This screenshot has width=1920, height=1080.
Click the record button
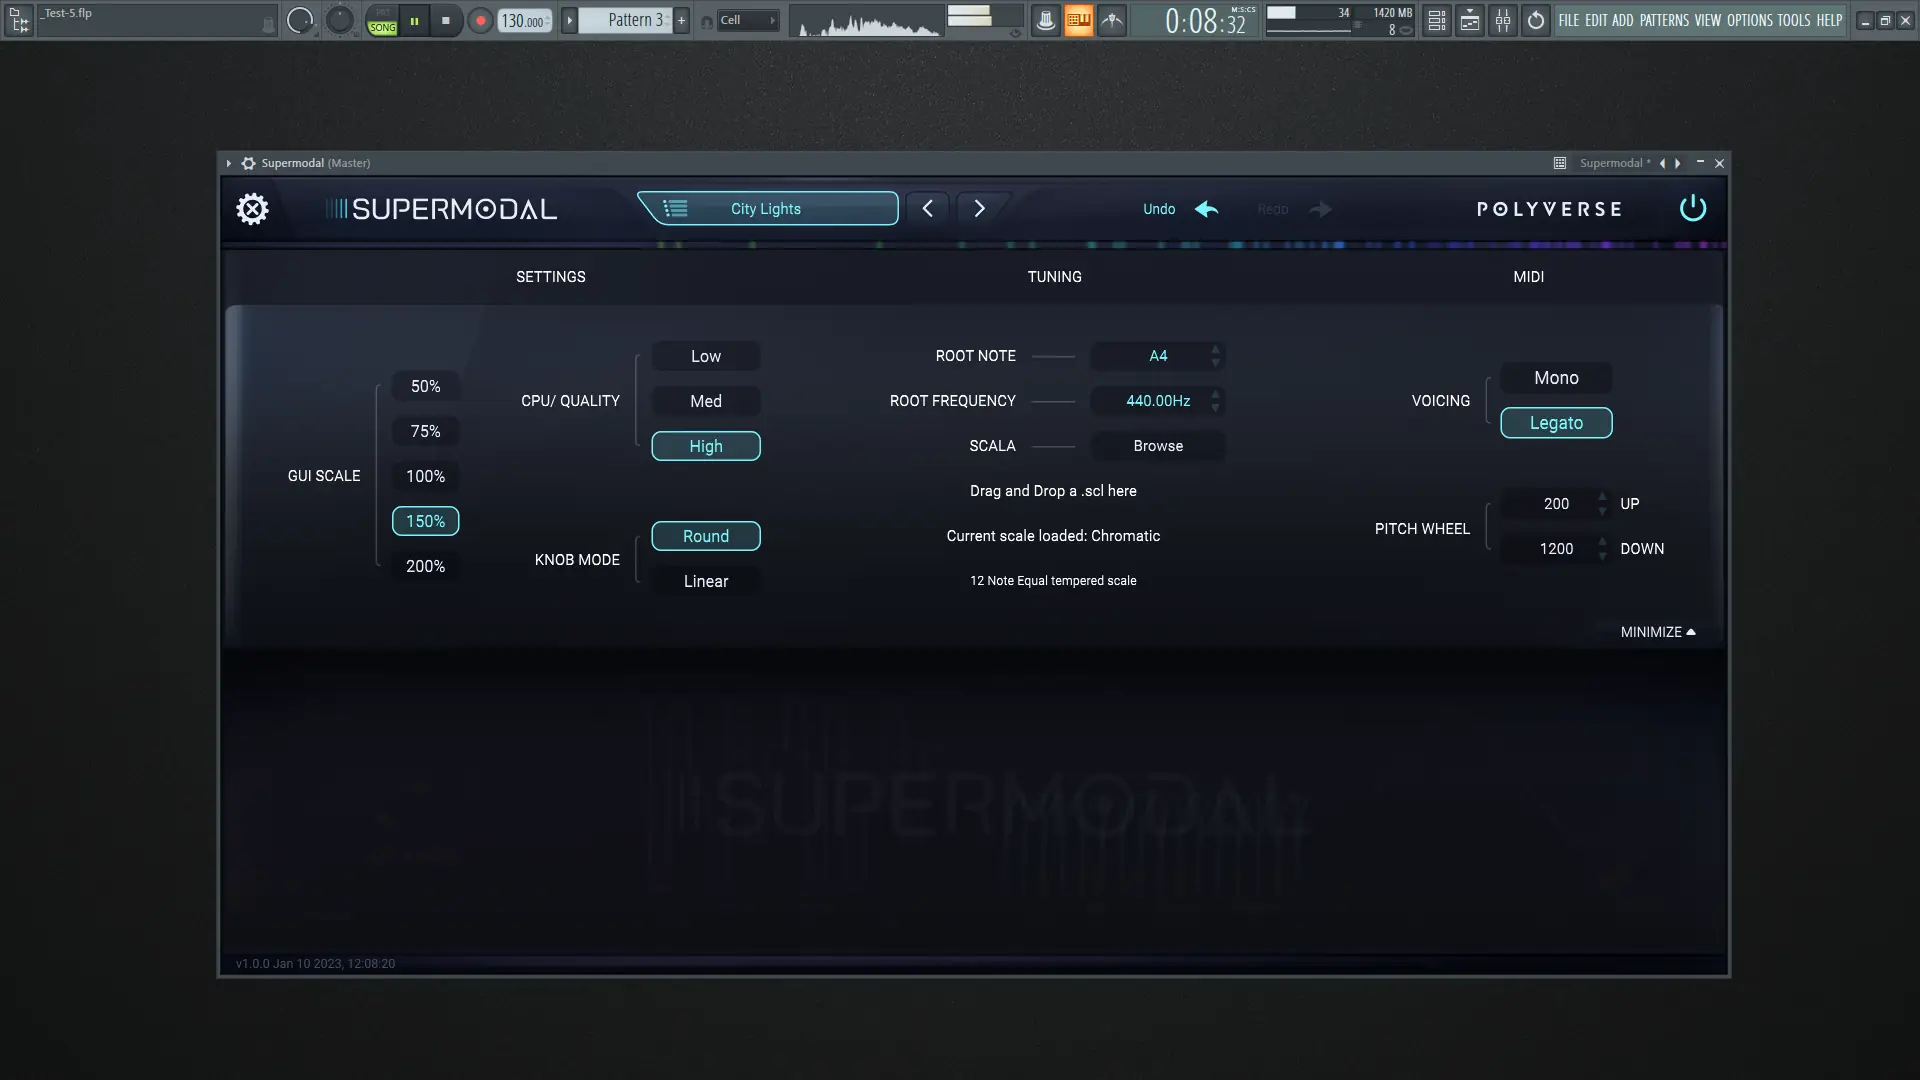(481, 20)
